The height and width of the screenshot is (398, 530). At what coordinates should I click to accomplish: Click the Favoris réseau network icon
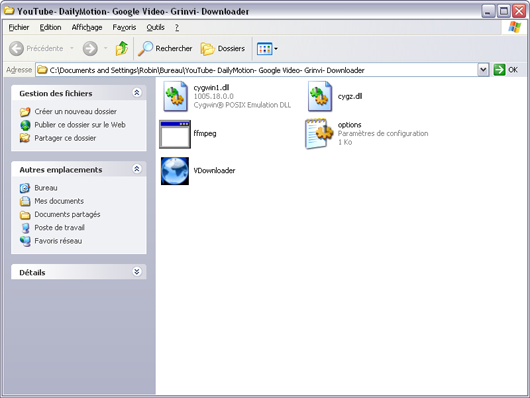coord(25,241)
